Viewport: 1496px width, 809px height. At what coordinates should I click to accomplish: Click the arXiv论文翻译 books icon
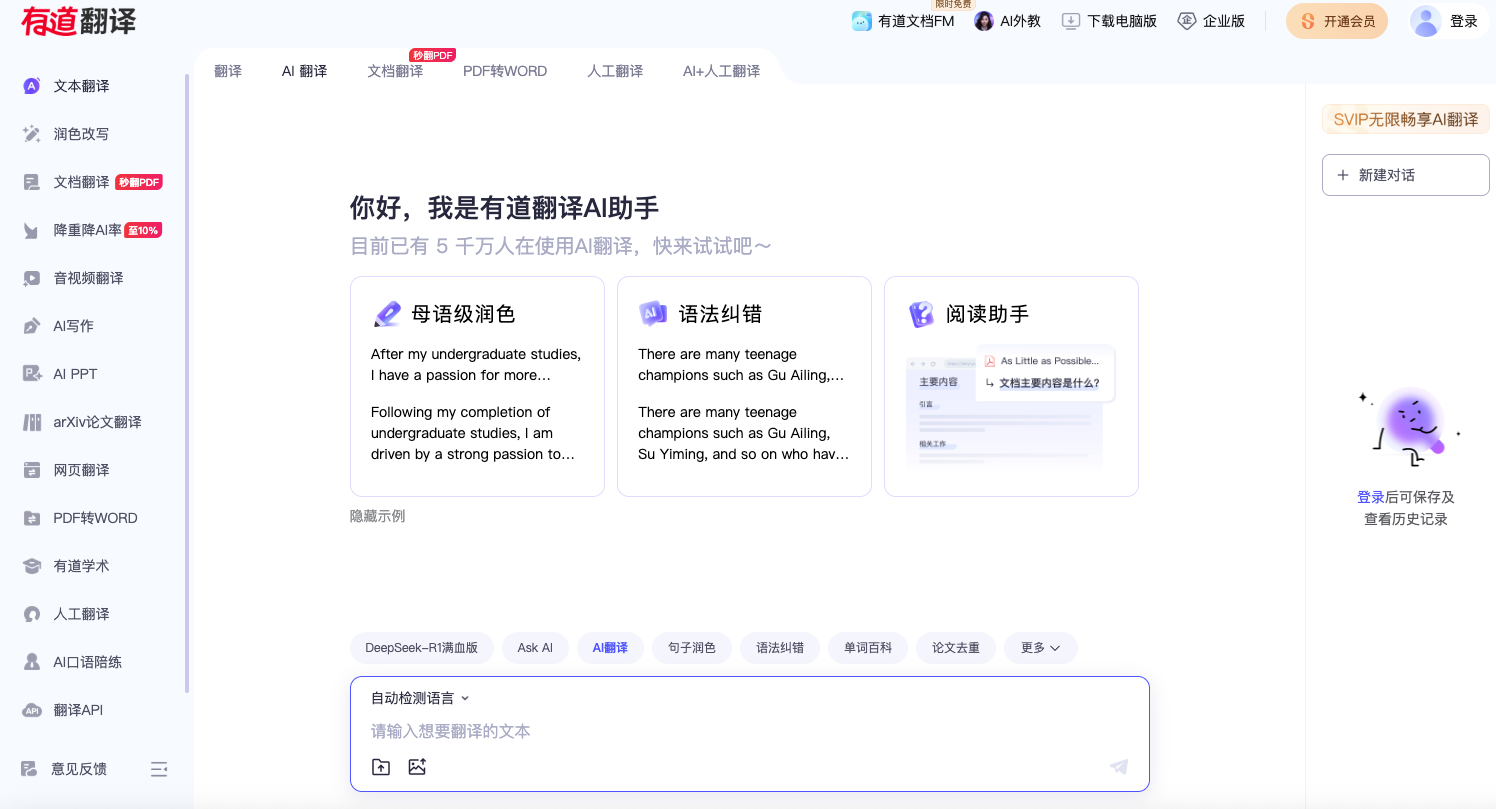pos(32,422)
